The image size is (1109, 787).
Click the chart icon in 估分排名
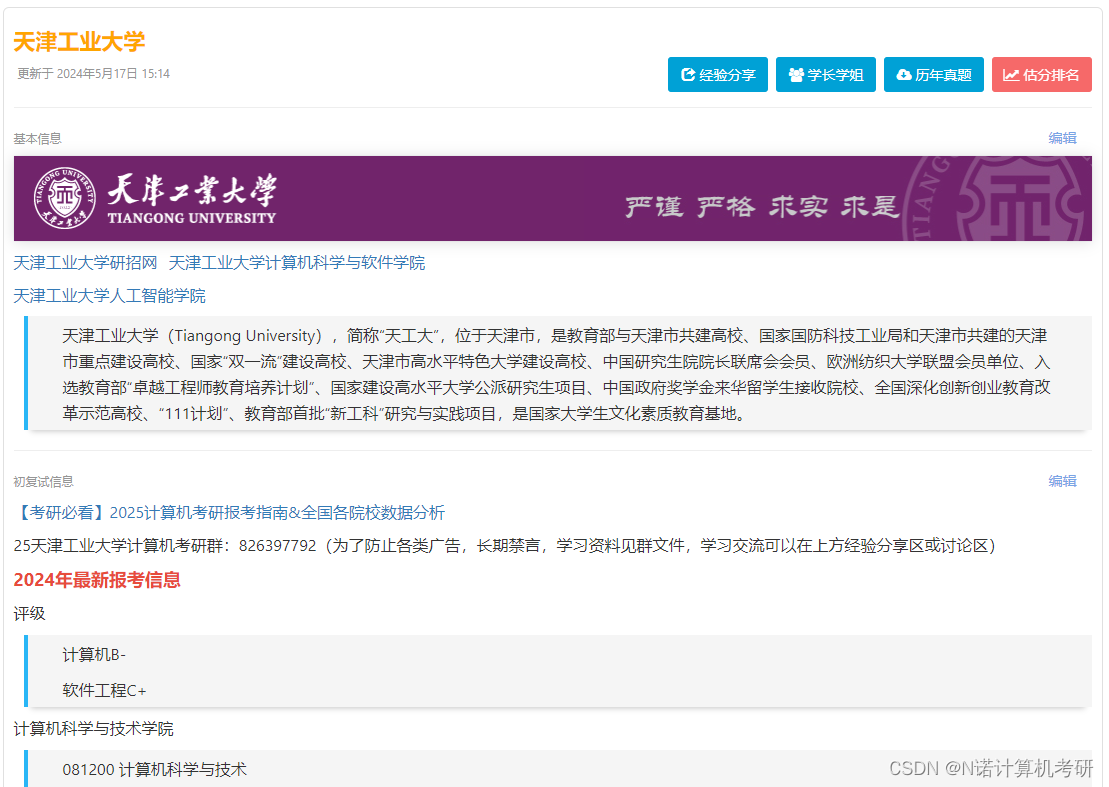[1011, 75]
